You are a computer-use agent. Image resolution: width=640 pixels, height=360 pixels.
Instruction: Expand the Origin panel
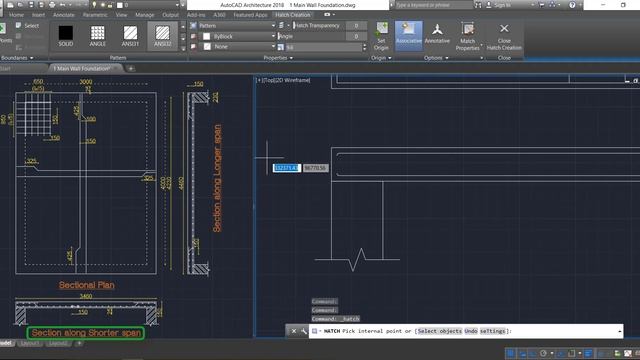pos(381,58)
